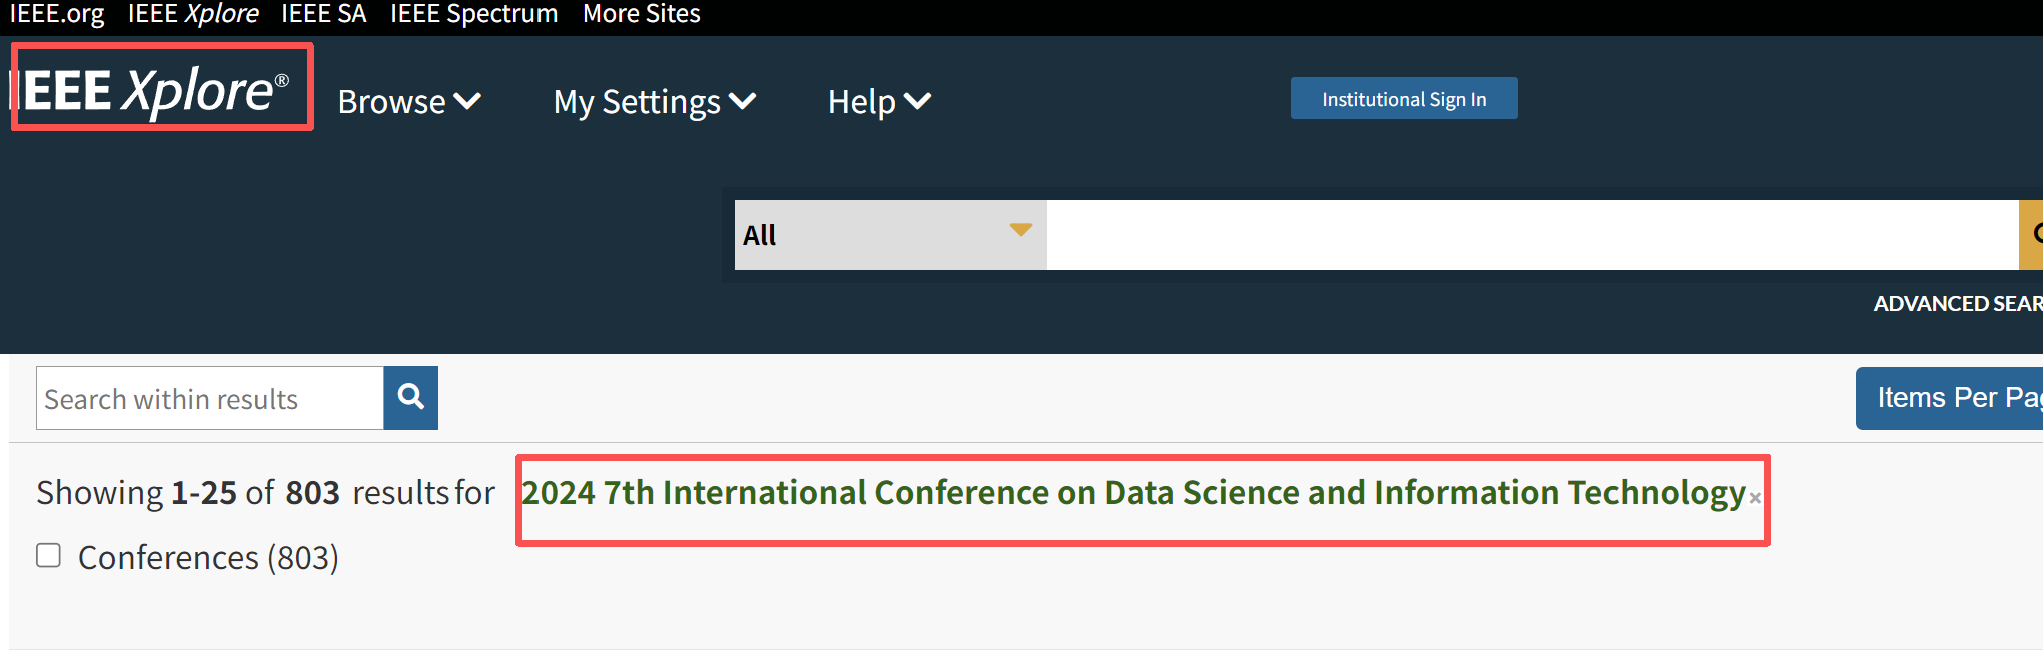Click the Advanced Search link
The height and width of the screenshot is (650, 2043).
(x=1957, y=304)
